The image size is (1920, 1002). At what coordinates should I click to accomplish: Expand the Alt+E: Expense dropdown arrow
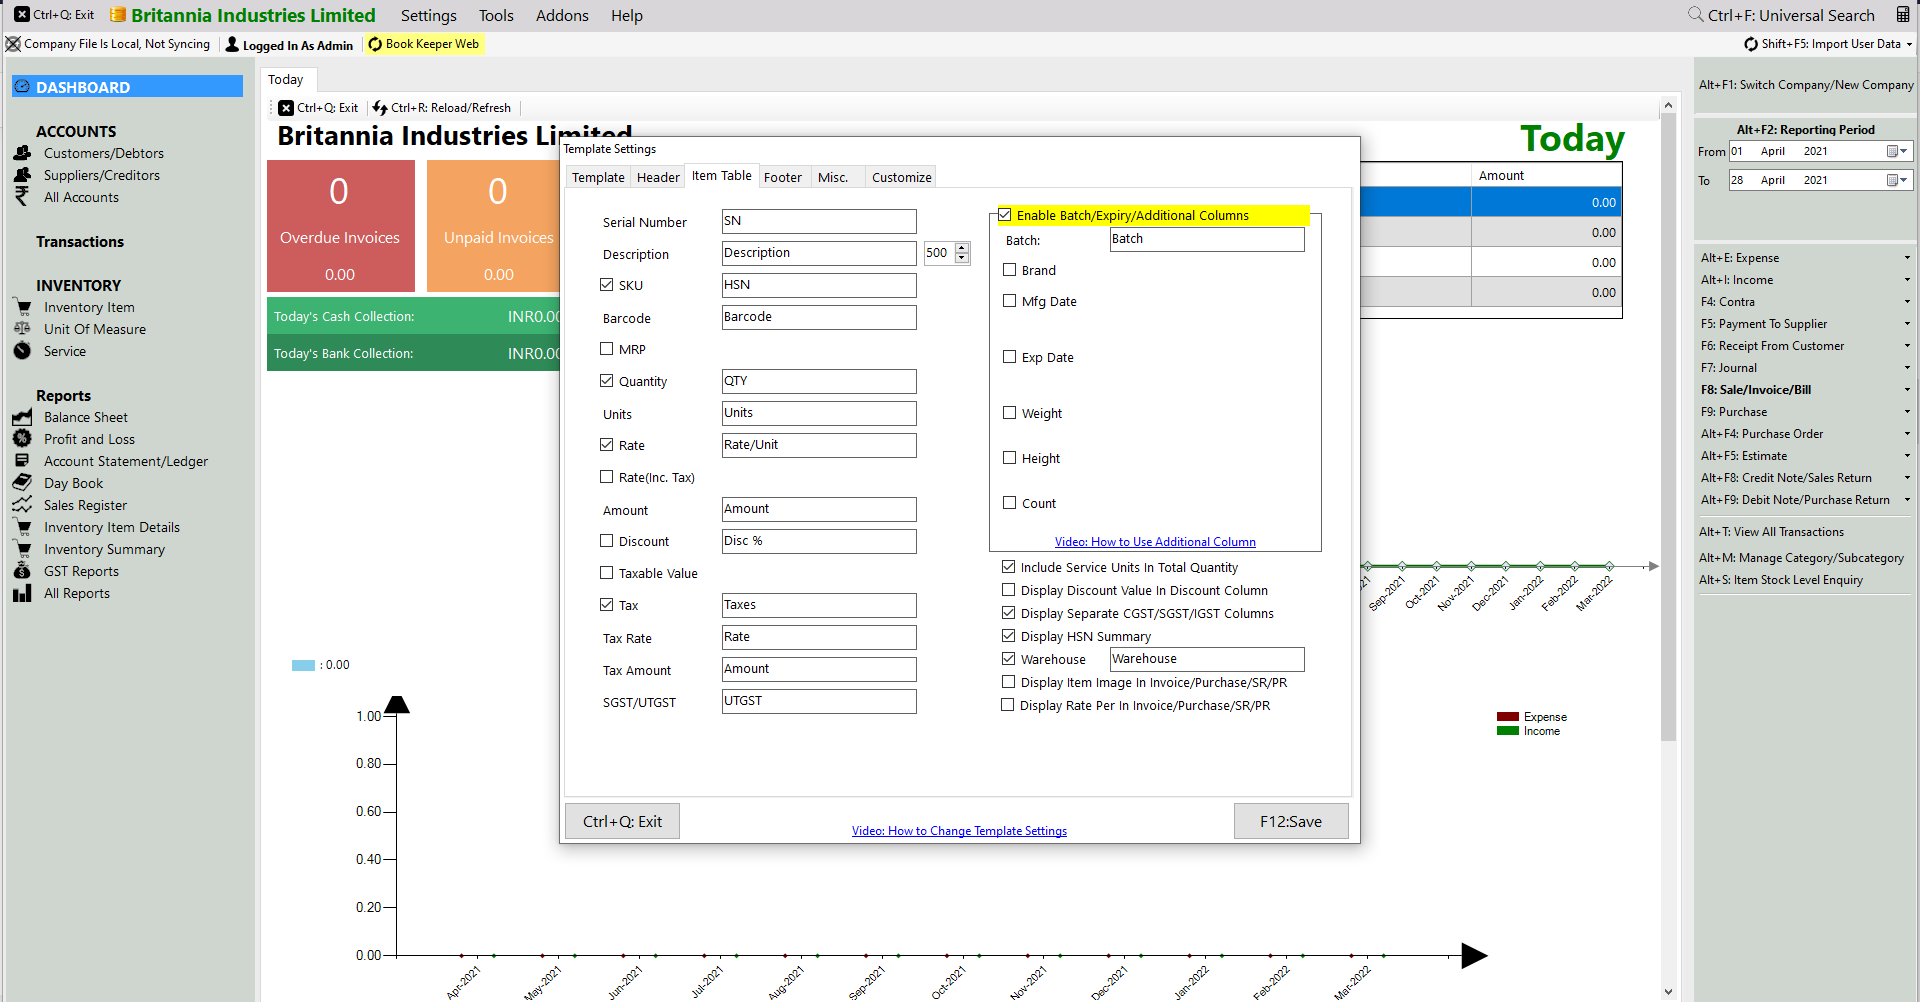point(1907,258)
